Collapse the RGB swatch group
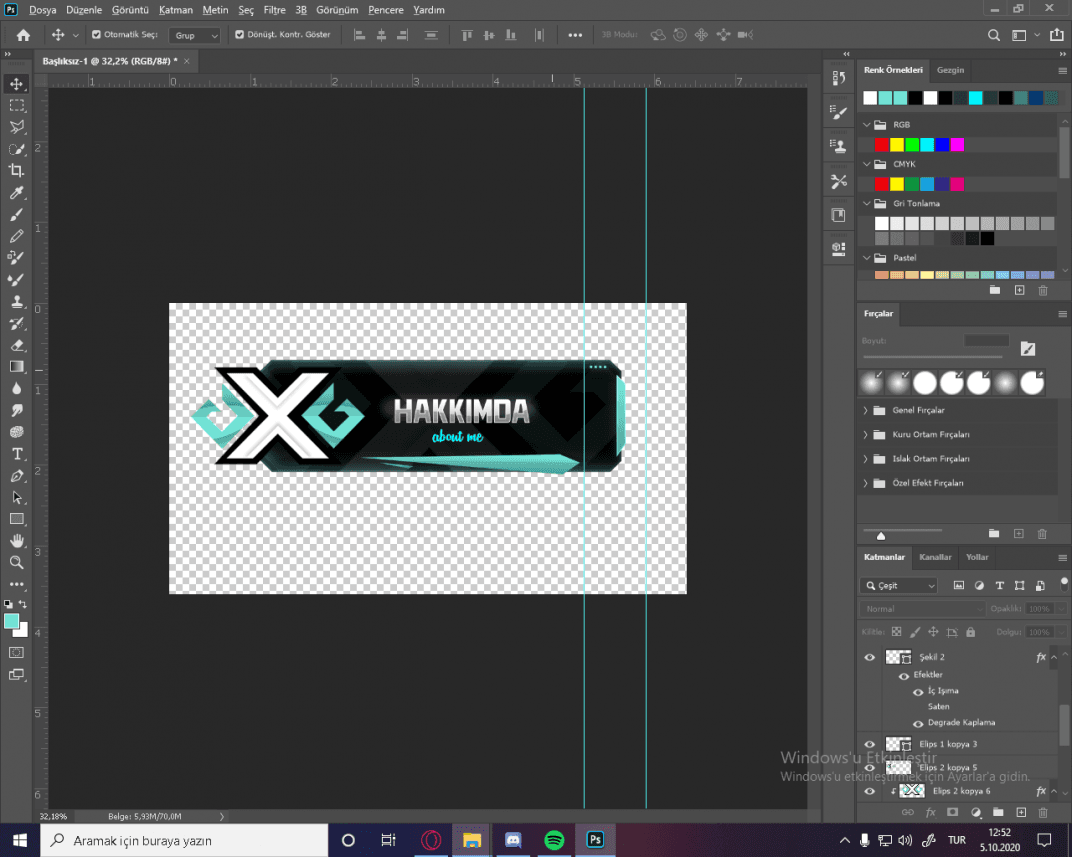This screenshot has height=857, width=1072. pos(867,125)
